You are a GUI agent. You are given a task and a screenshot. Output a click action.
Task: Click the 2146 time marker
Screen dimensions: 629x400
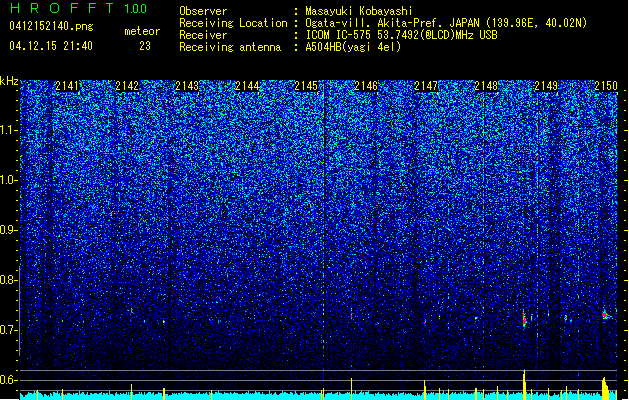366,86
